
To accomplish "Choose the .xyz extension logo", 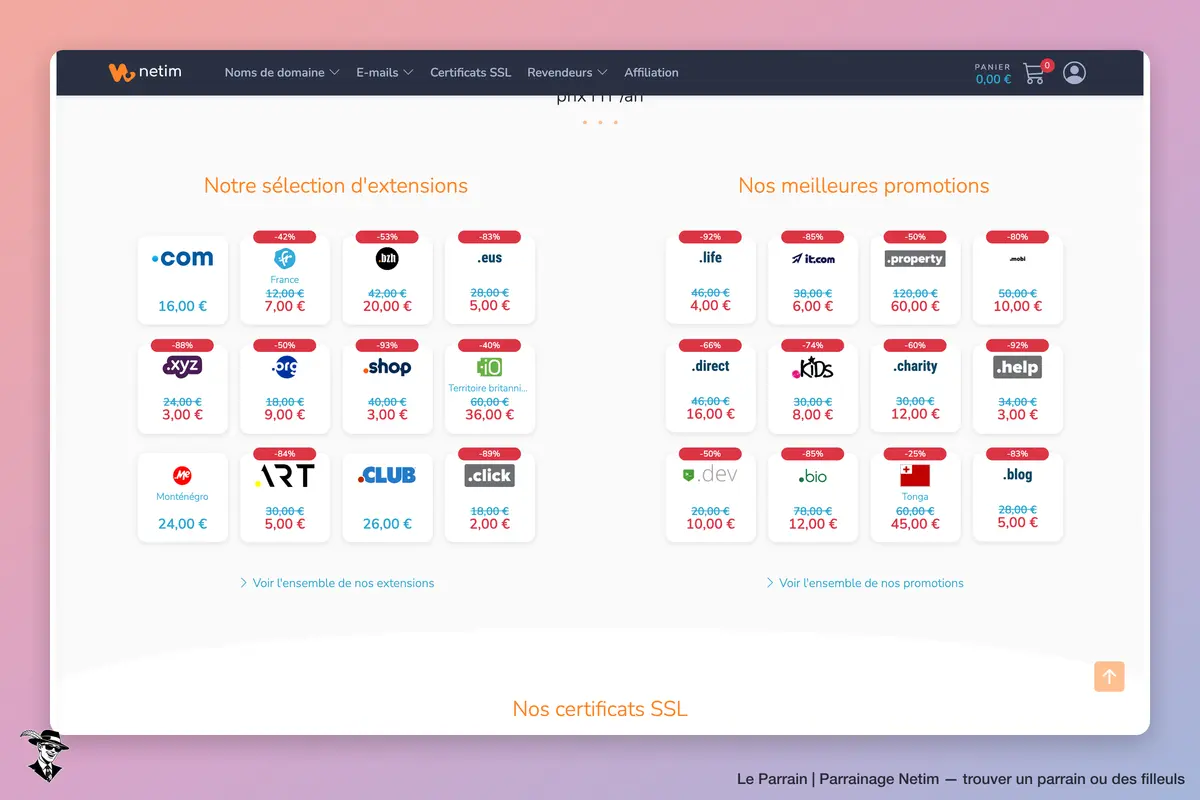I will pyautogui.click(x=182, y=366).
